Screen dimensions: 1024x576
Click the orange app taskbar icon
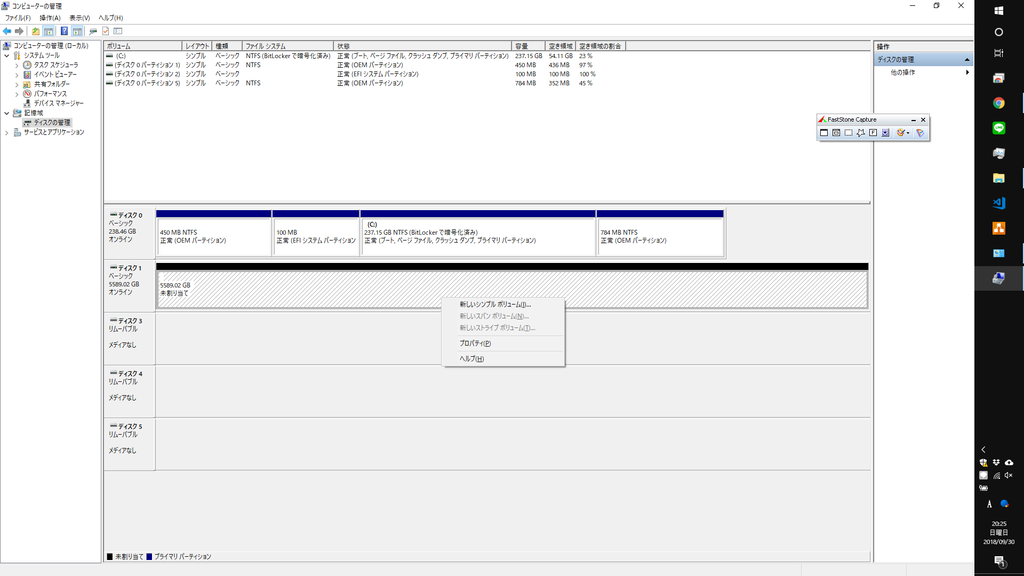point(999,228)
